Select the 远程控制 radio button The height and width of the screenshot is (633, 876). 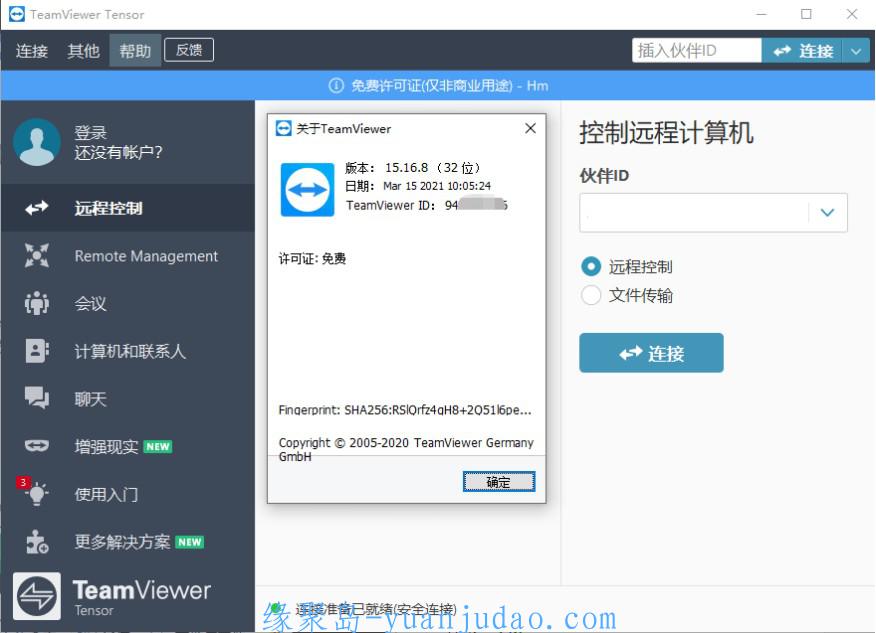(591, 266)
